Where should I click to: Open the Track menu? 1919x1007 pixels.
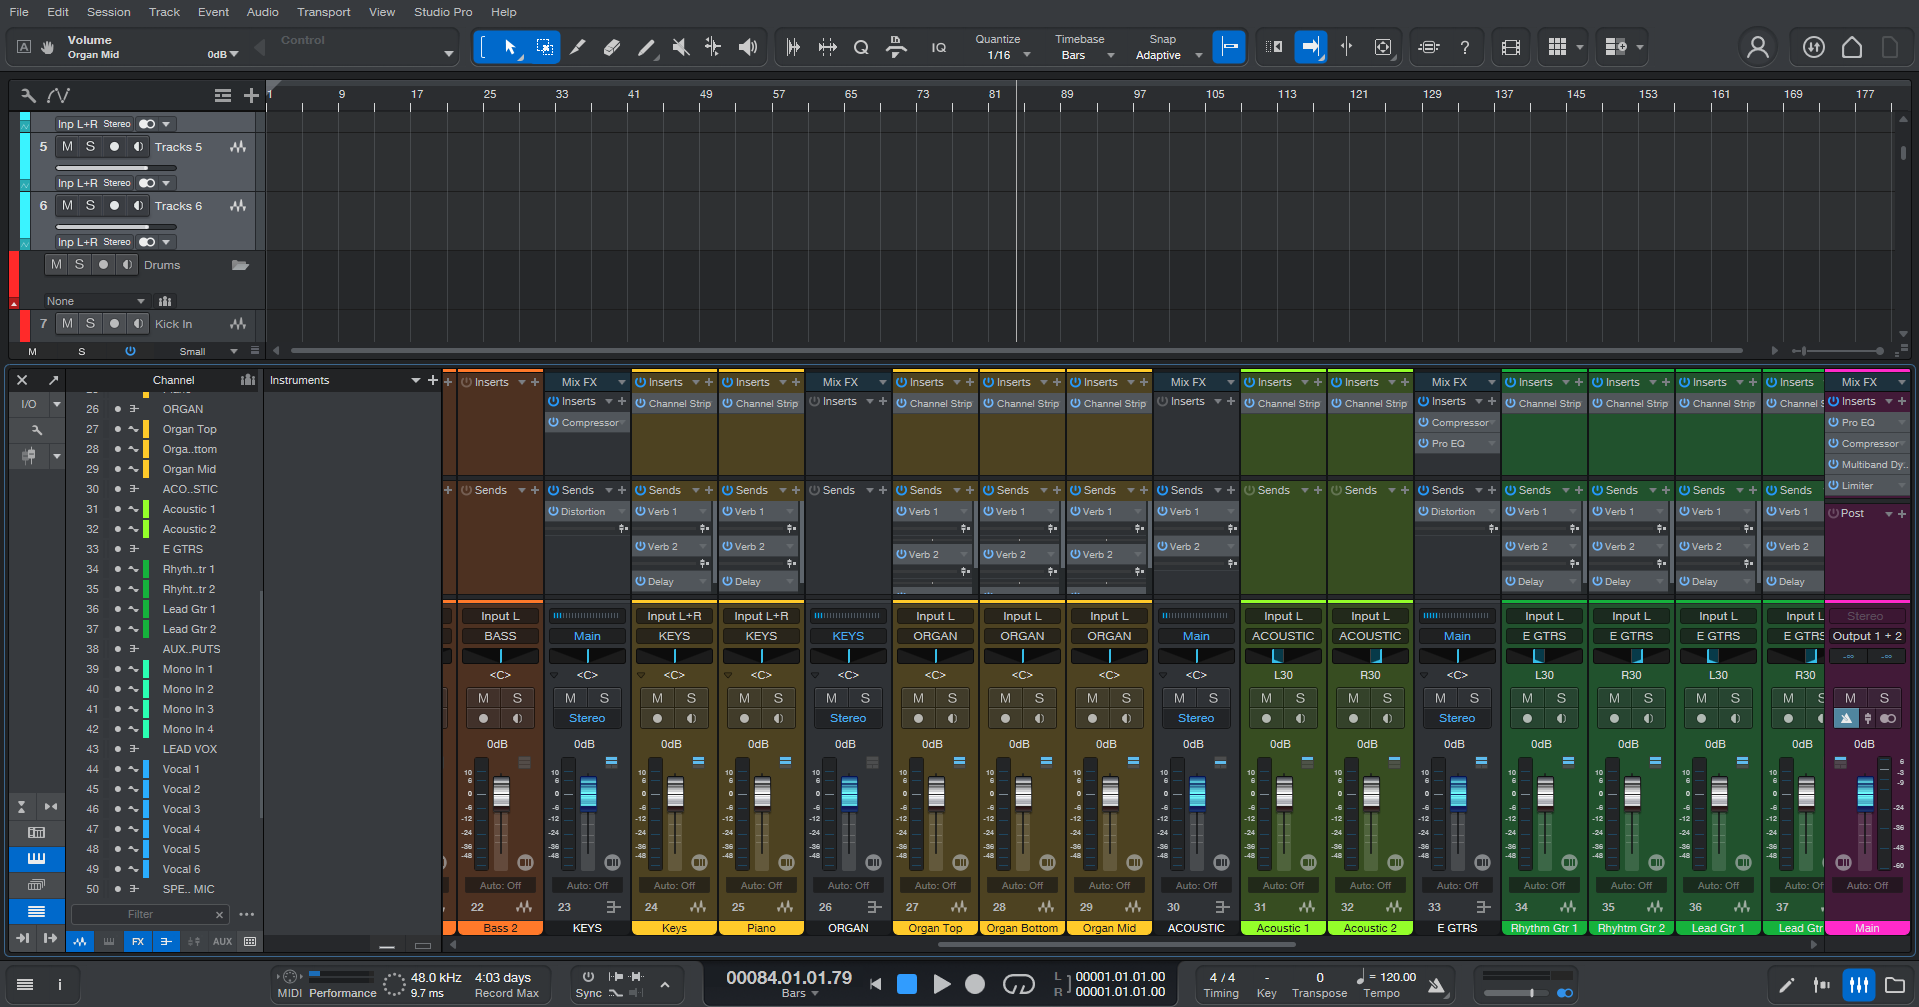[164, 12]
